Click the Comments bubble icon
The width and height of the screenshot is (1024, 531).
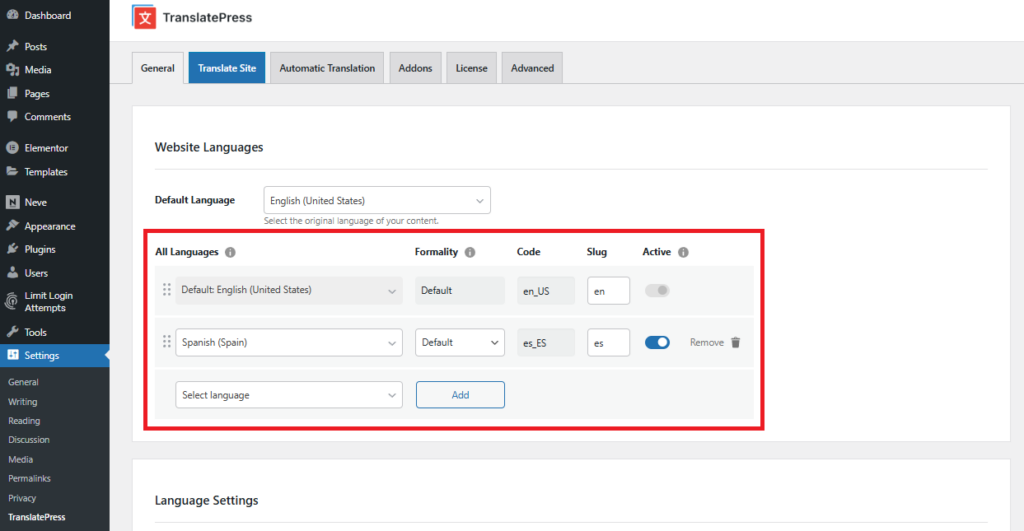click(12, 116)
